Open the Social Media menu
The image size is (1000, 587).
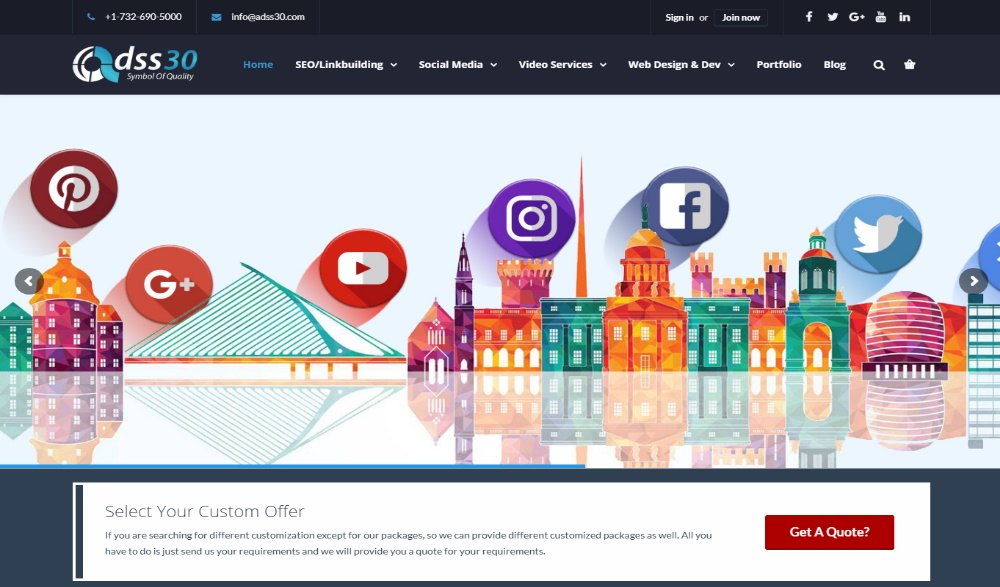click(451, 64)
